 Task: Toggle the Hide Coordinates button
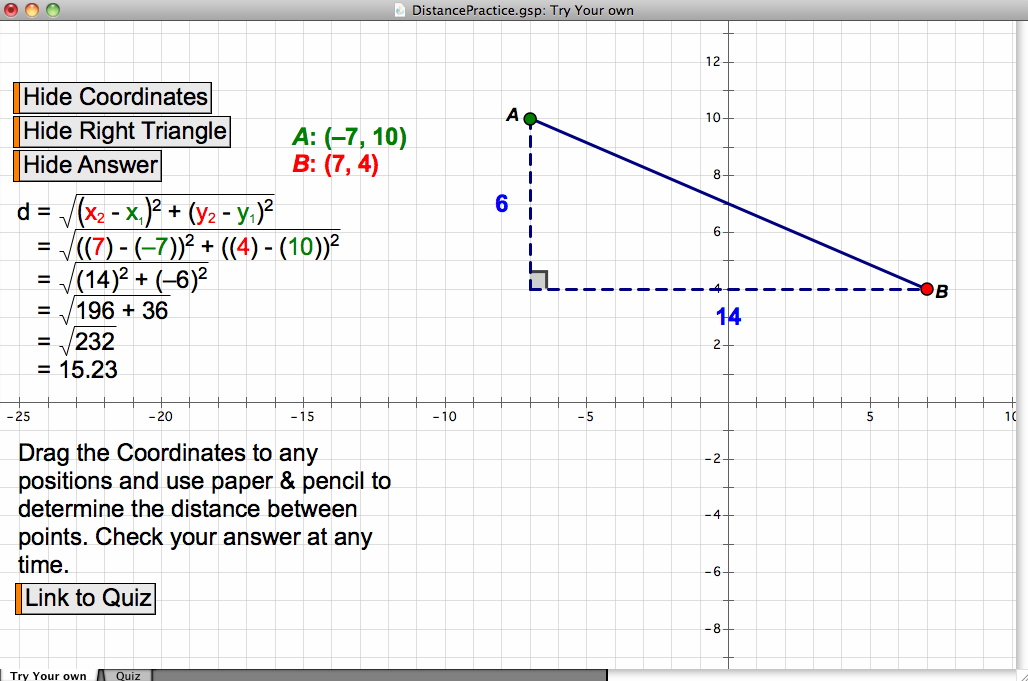[x=114, y=97]
